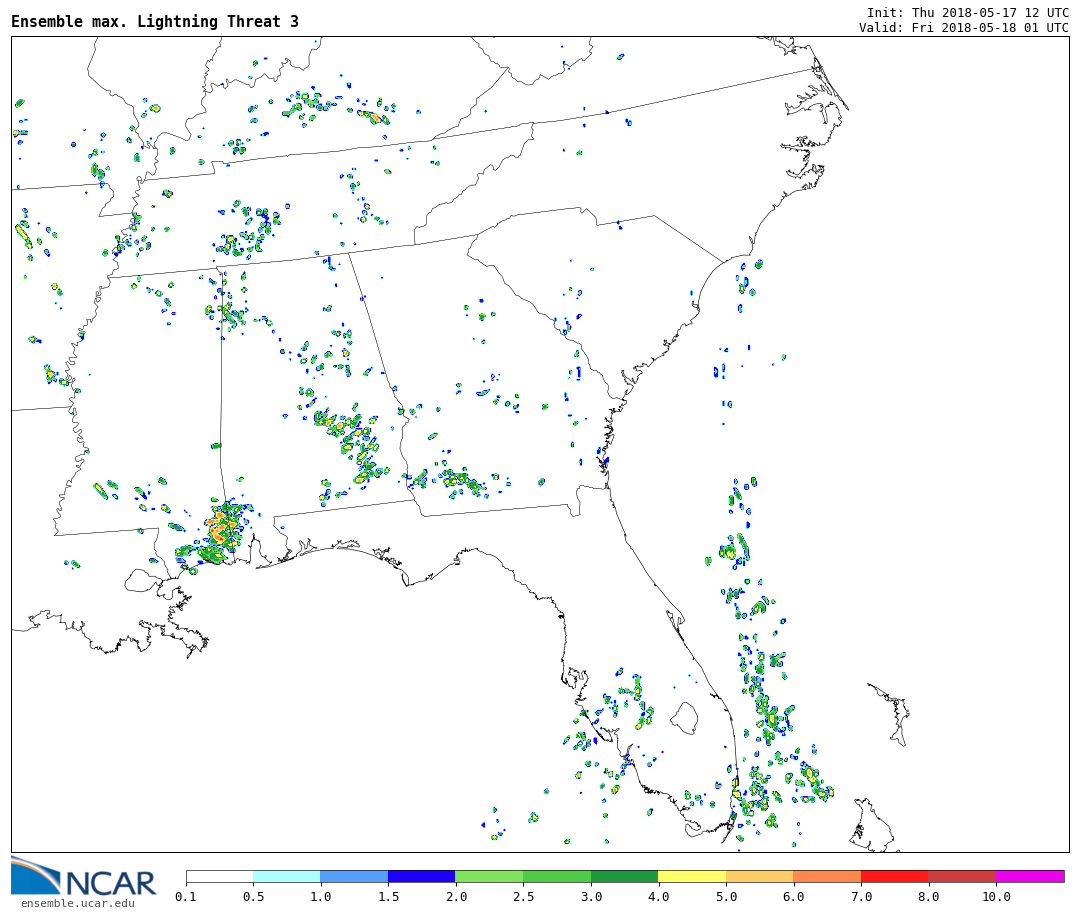This screenshot has width=1080, height=915.
Task: Open the ensemble.ucar.edu link
Action: click(77, 903)
